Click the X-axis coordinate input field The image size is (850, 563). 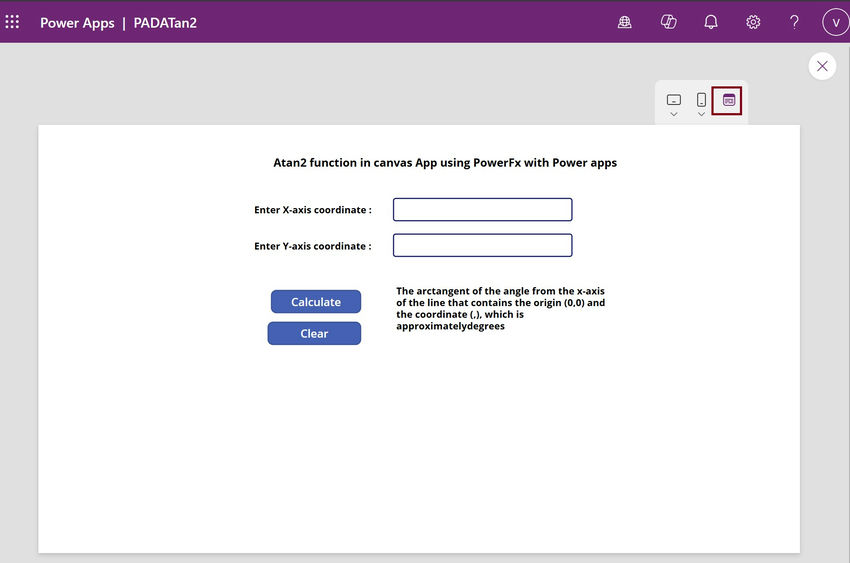pyautogui.click(x=482, y=210)
